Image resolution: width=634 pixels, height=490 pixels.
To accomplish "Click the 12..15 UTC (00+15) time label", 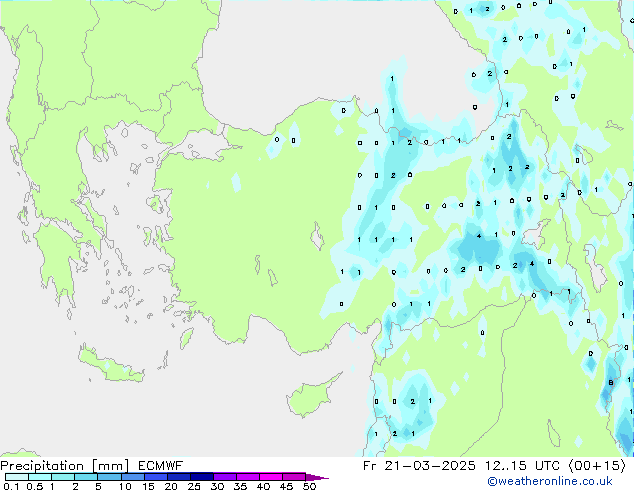I will [556, 466].
